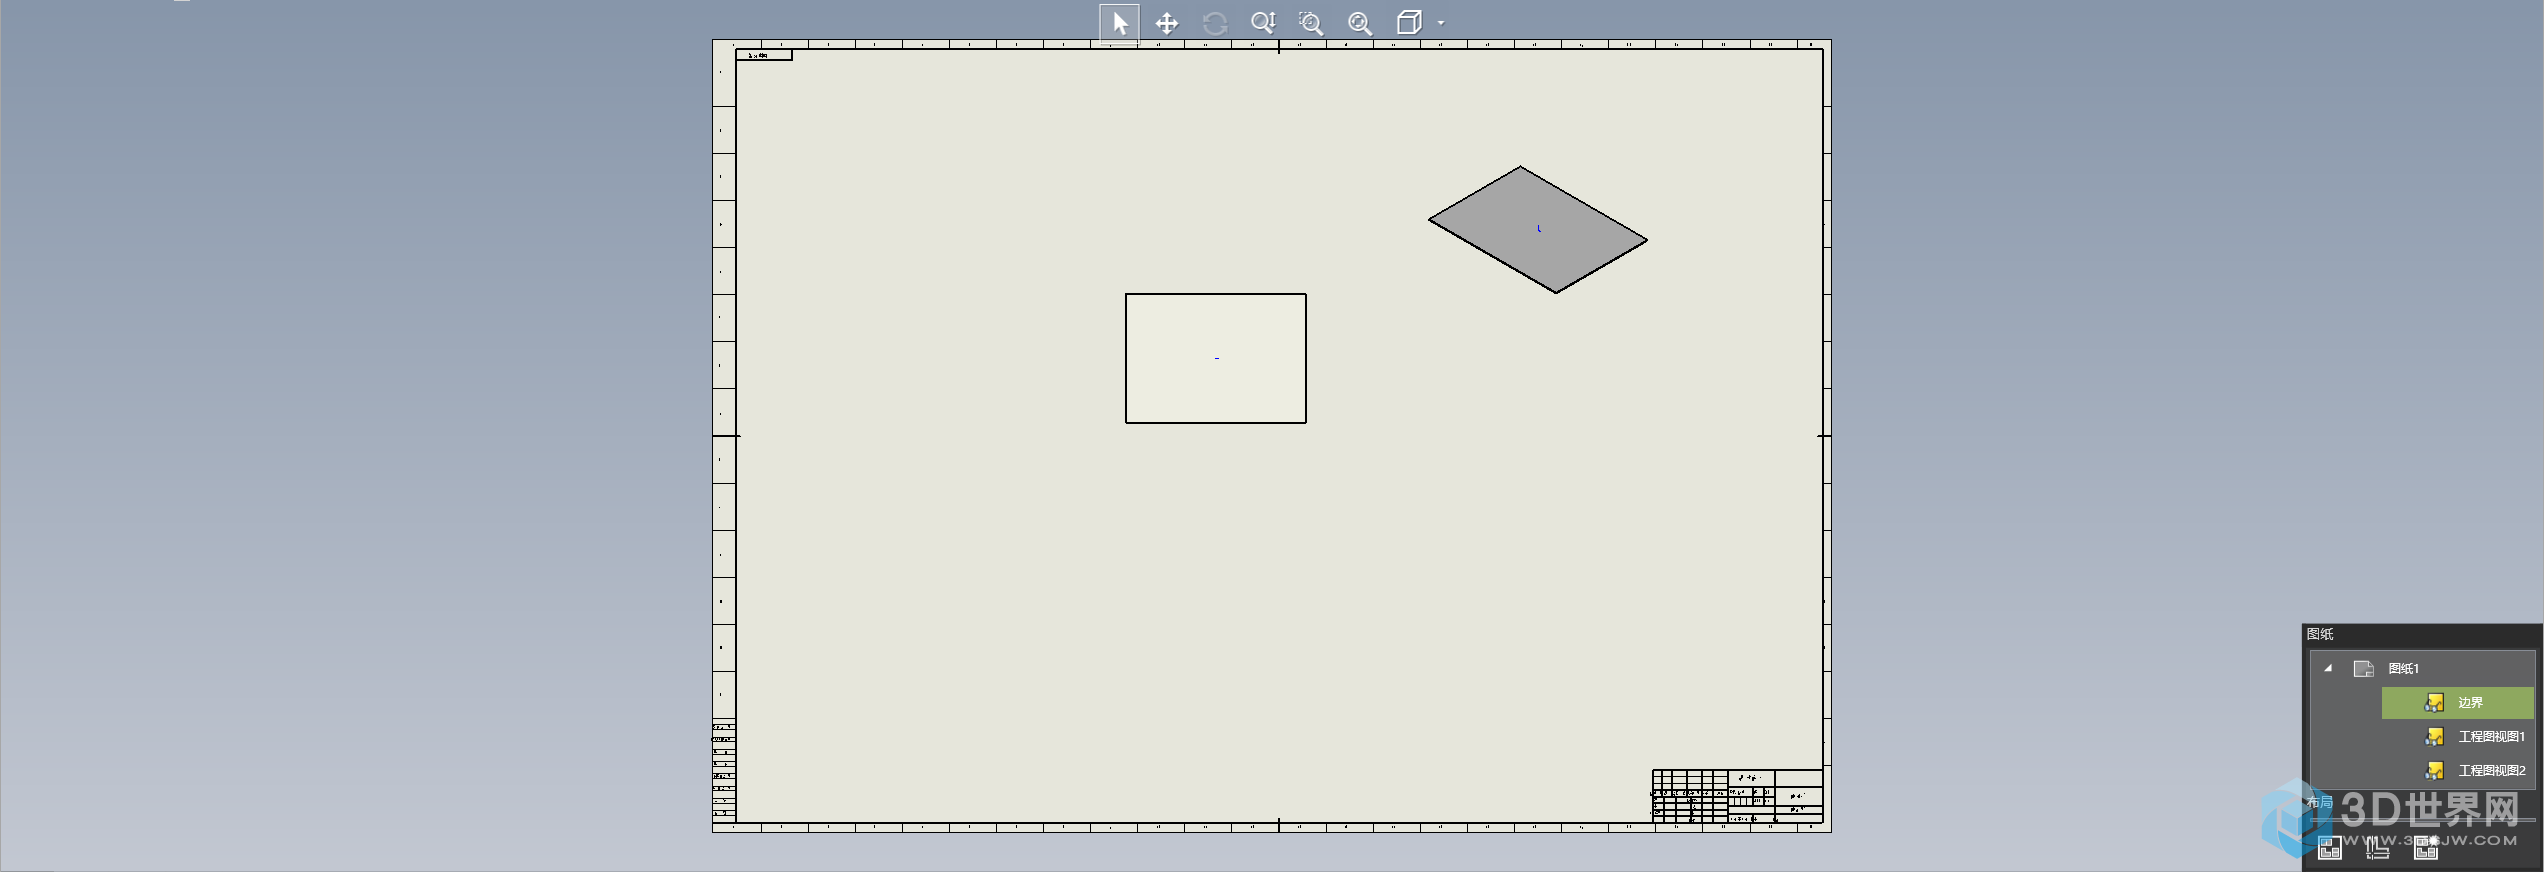The height and width of the screenshot is (872, 2544).
Task: Click the view cube display icon
Action: [x=1409, y=23]
